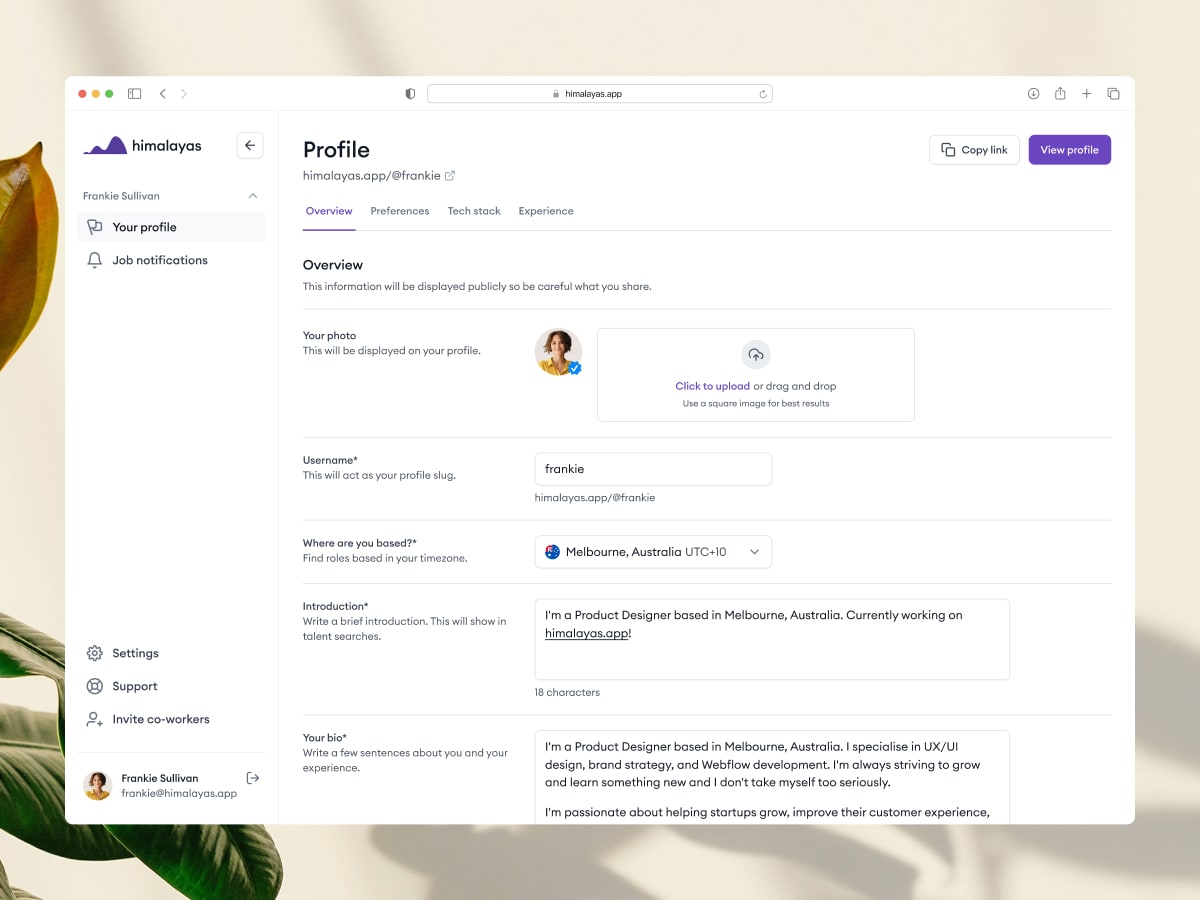Reload the page with refresh icon
1200x900 pixels.
coord(763,94)
